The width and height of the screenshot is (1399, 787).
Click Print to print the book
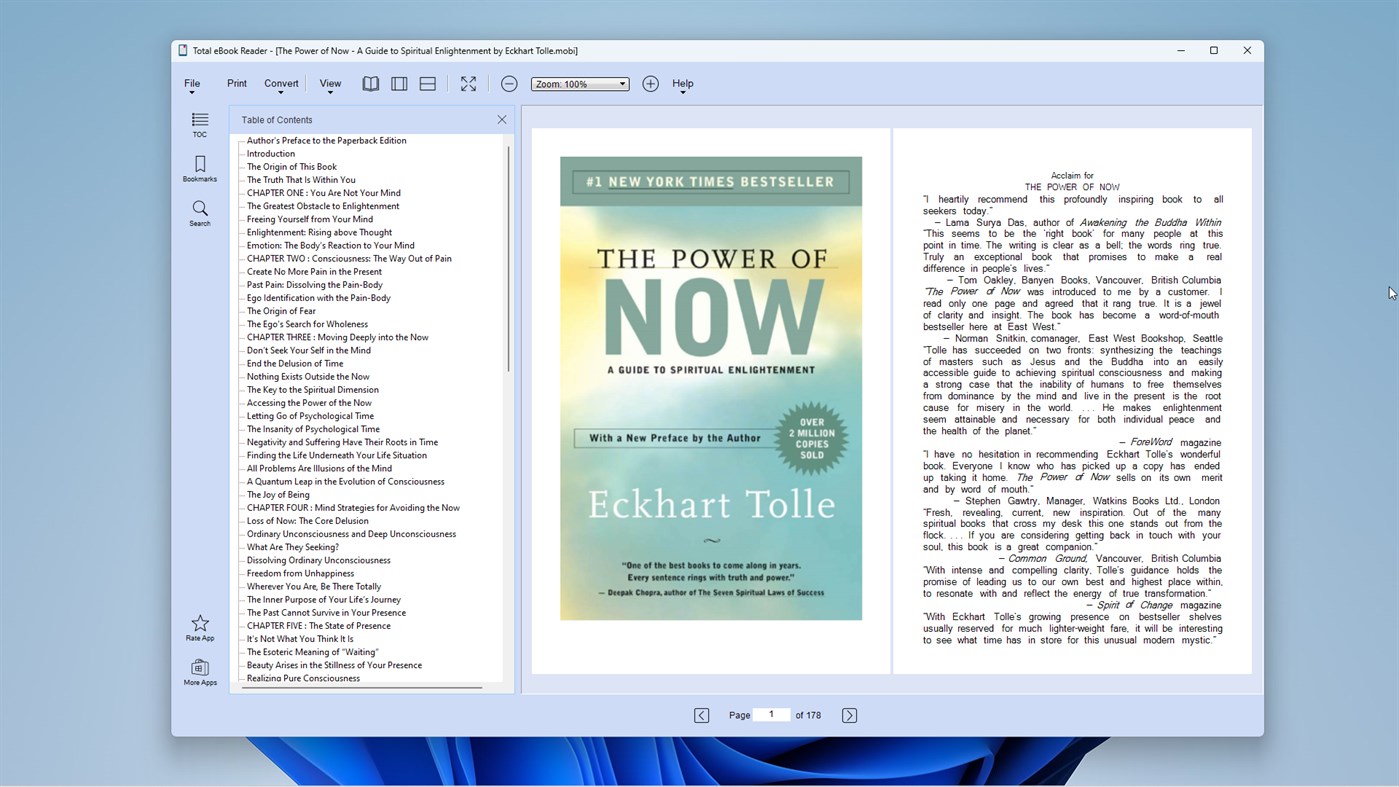coord(236,83)
